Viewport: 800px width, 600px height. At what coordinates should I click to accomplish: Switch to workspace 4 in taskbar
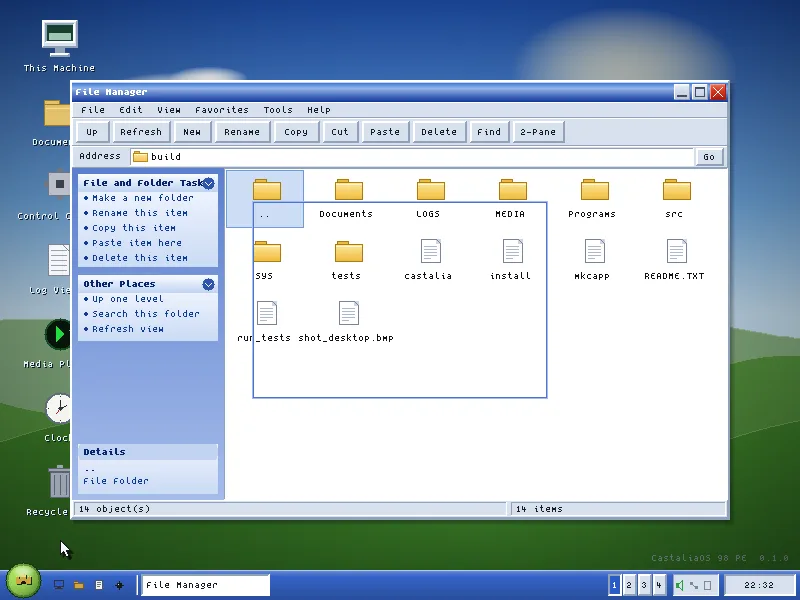pos(659,585)
